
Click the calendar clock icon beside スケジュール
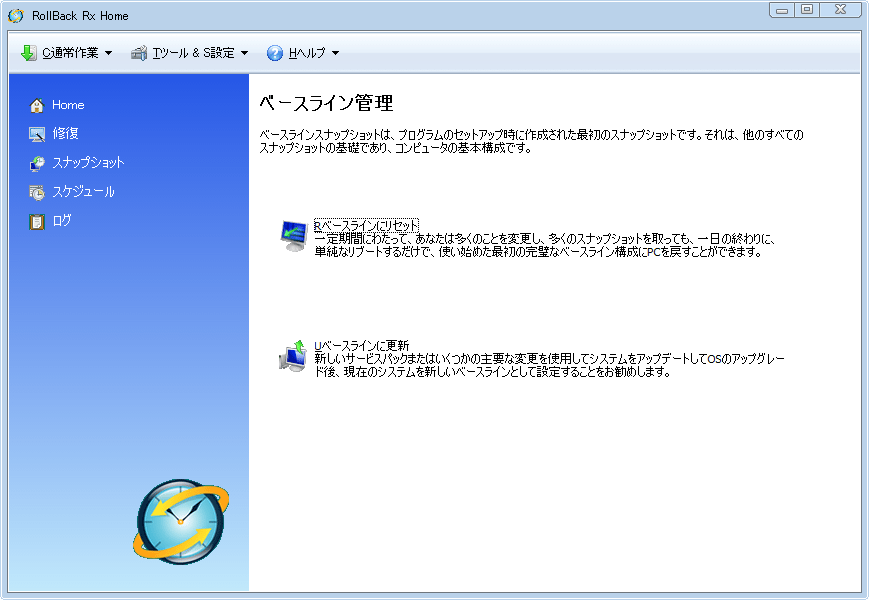(x=37, y=192)
